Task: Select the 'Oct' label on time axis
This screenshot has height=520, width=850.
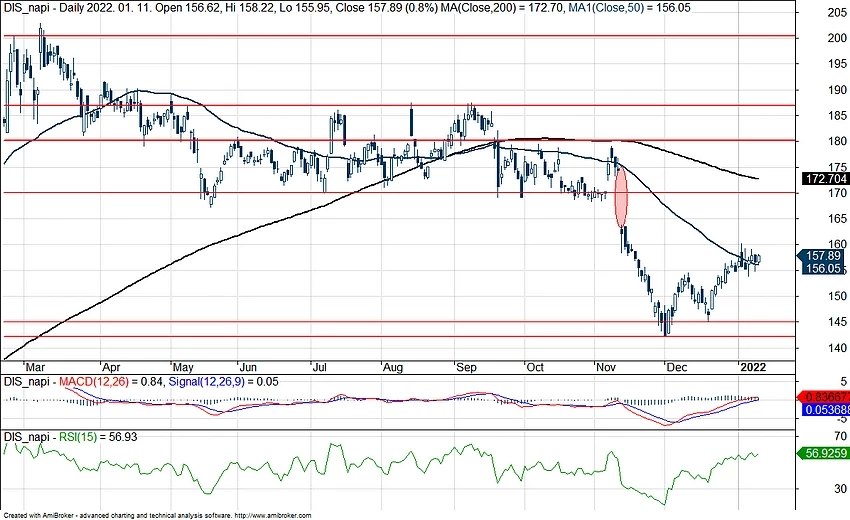Action: click(535, 367)
